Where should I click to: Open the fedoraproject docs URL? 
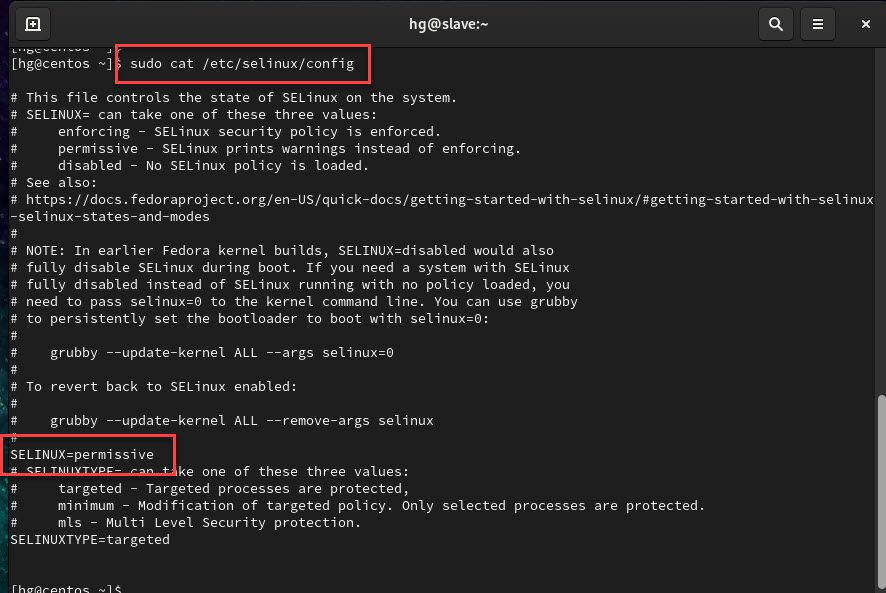click(450, 200)
